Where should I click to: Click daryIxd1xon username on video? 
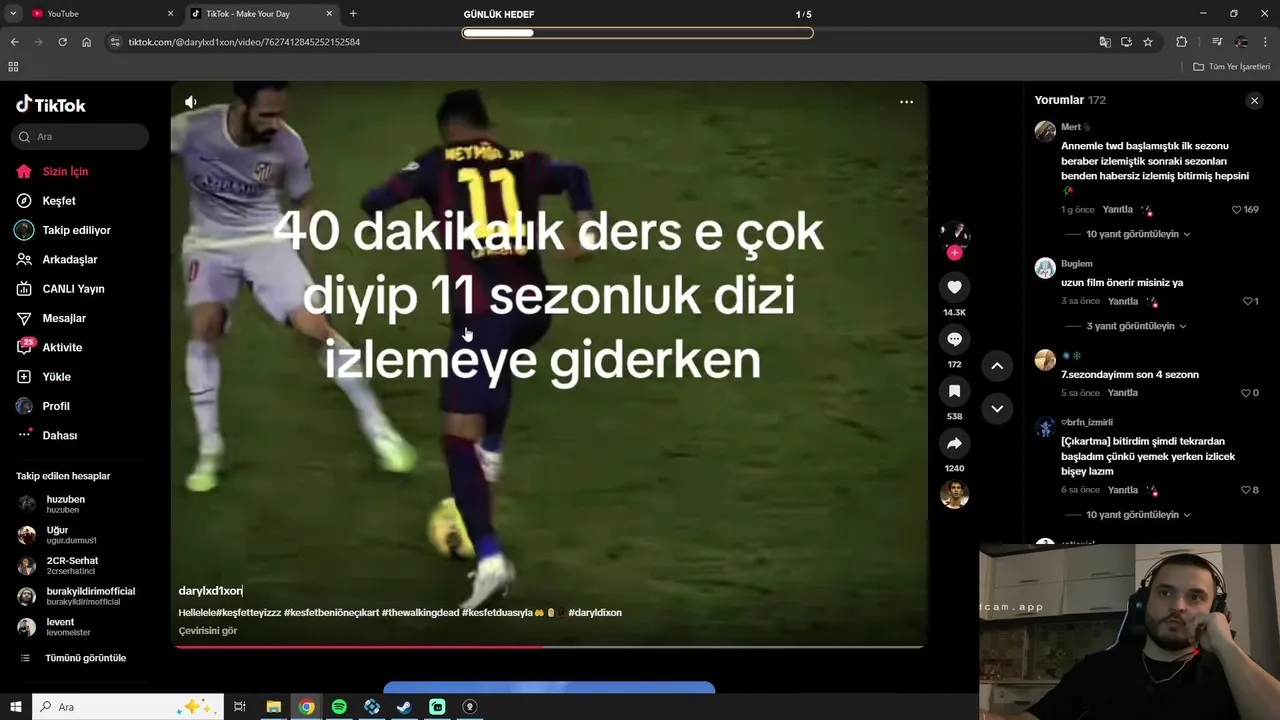click(x=211, y=591)
